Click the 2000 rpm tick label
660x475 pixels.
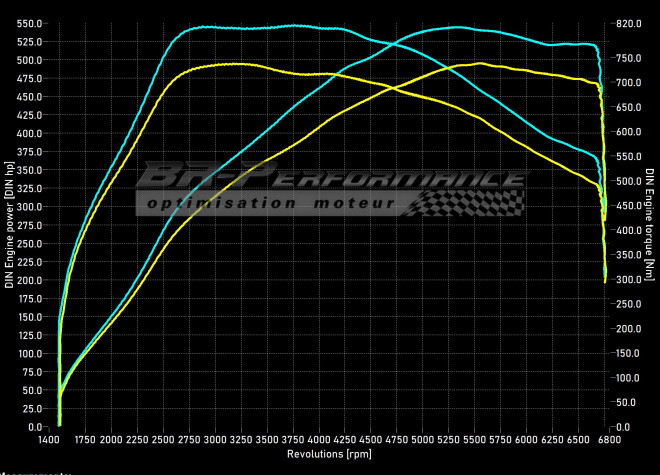tap(111, 440)
